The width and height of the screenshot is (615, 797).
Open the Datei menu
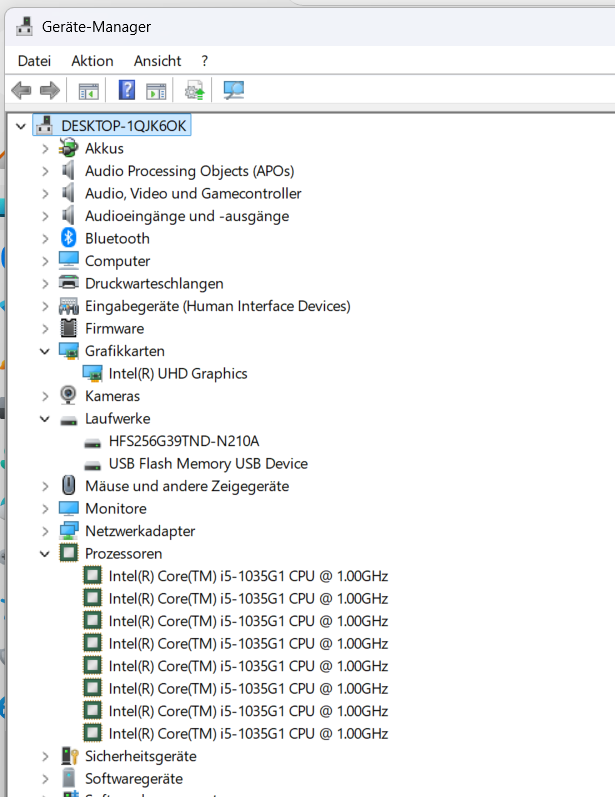tap(34, 61)
